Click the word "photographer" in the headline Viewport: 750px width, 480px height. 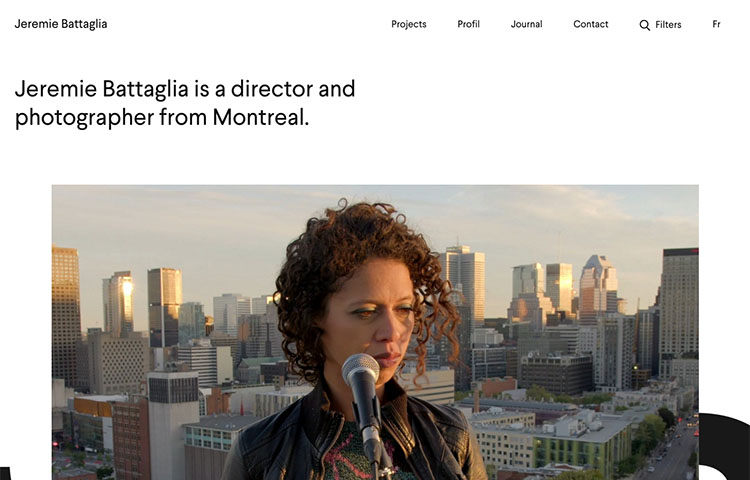coord(84,118)
